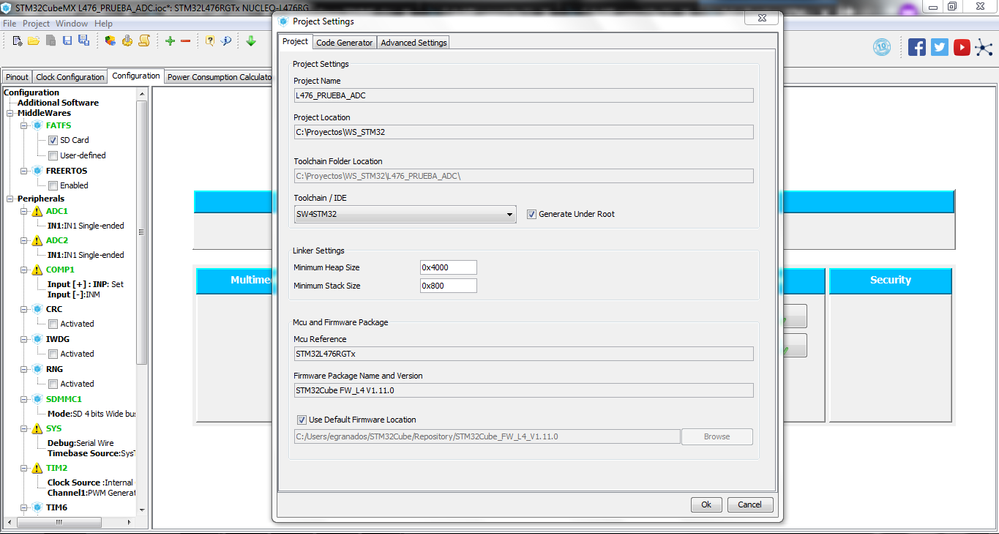The height and width of the screenshot is (534, 999).
Task: Click the About info magnifier icon
Action: click(x=226, y=41)
